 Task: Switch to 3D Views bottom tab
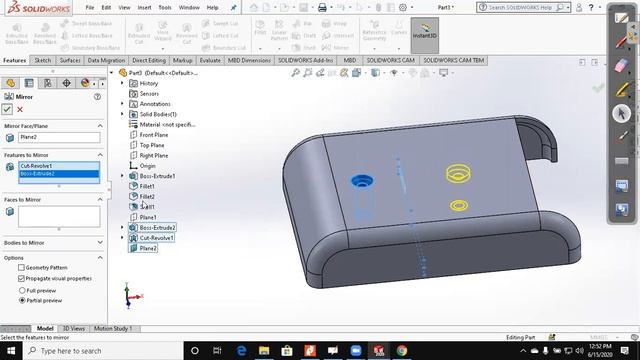click(73, 329)
